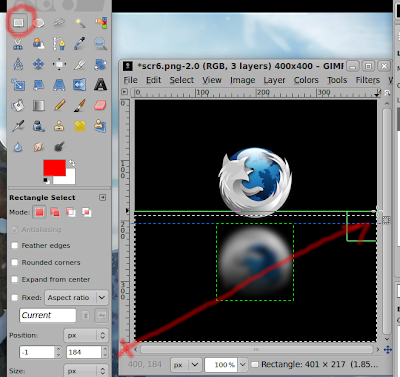Set selection mode to Add

point(55,212)
